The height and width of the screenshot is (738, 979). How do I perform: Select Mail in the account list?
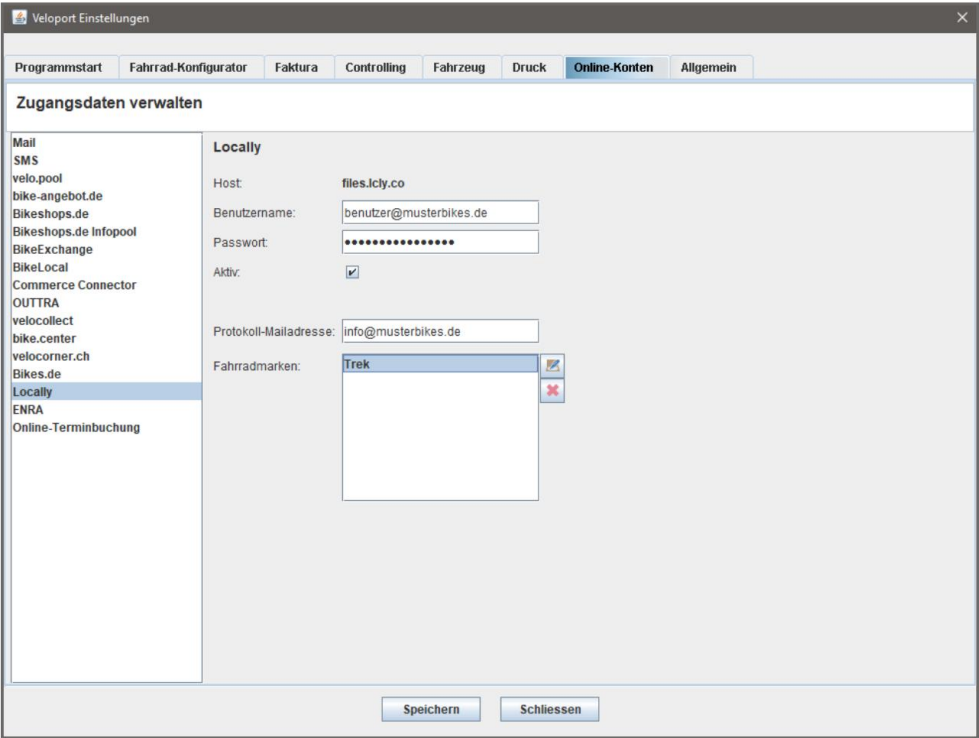coord(106,143)
